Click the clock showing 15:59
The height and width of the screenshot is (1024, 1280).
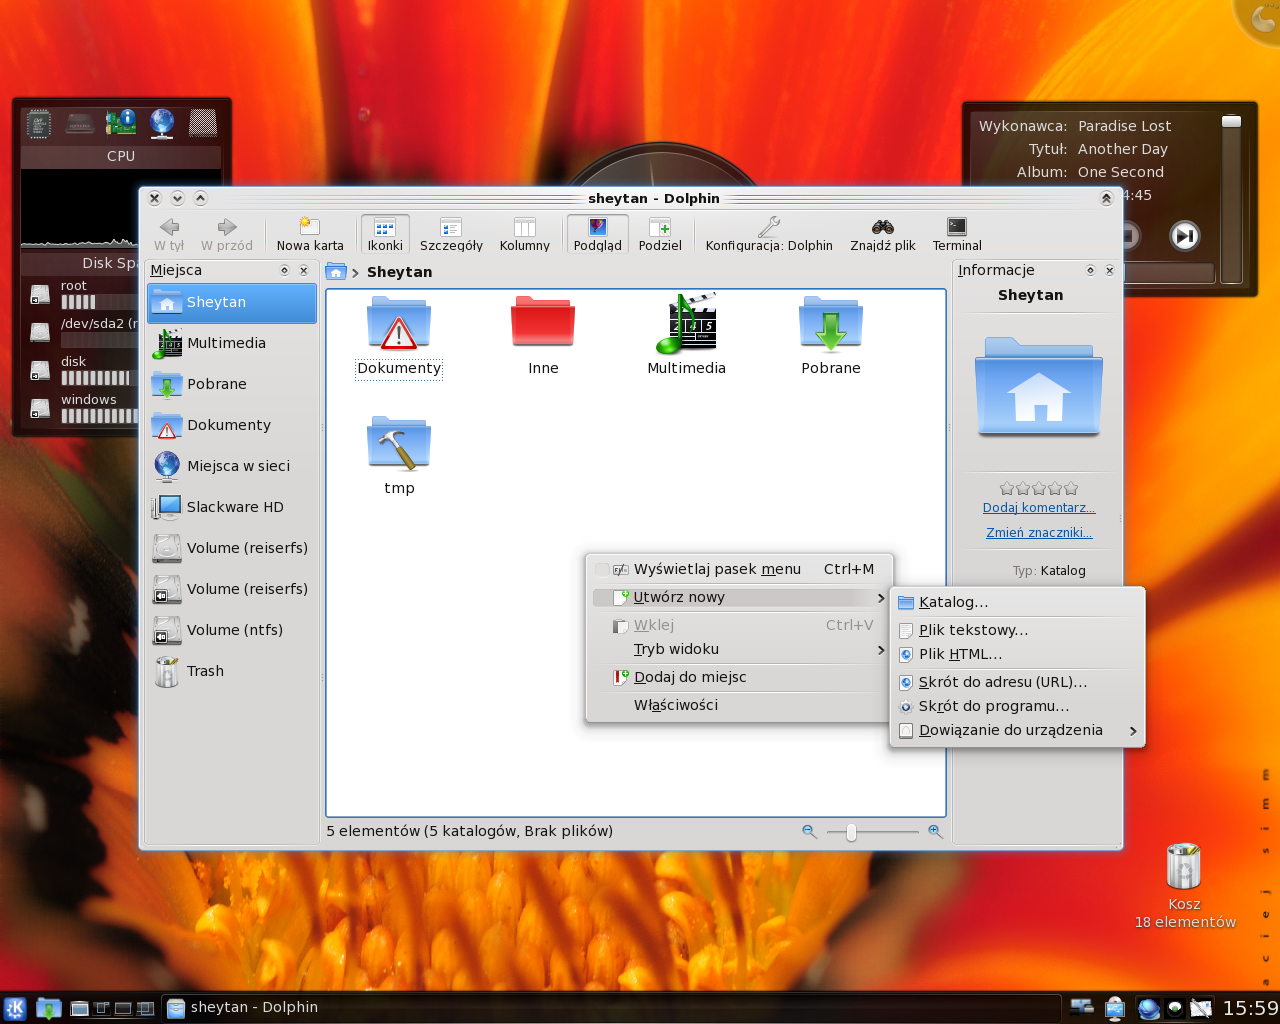(1250, 1008)
